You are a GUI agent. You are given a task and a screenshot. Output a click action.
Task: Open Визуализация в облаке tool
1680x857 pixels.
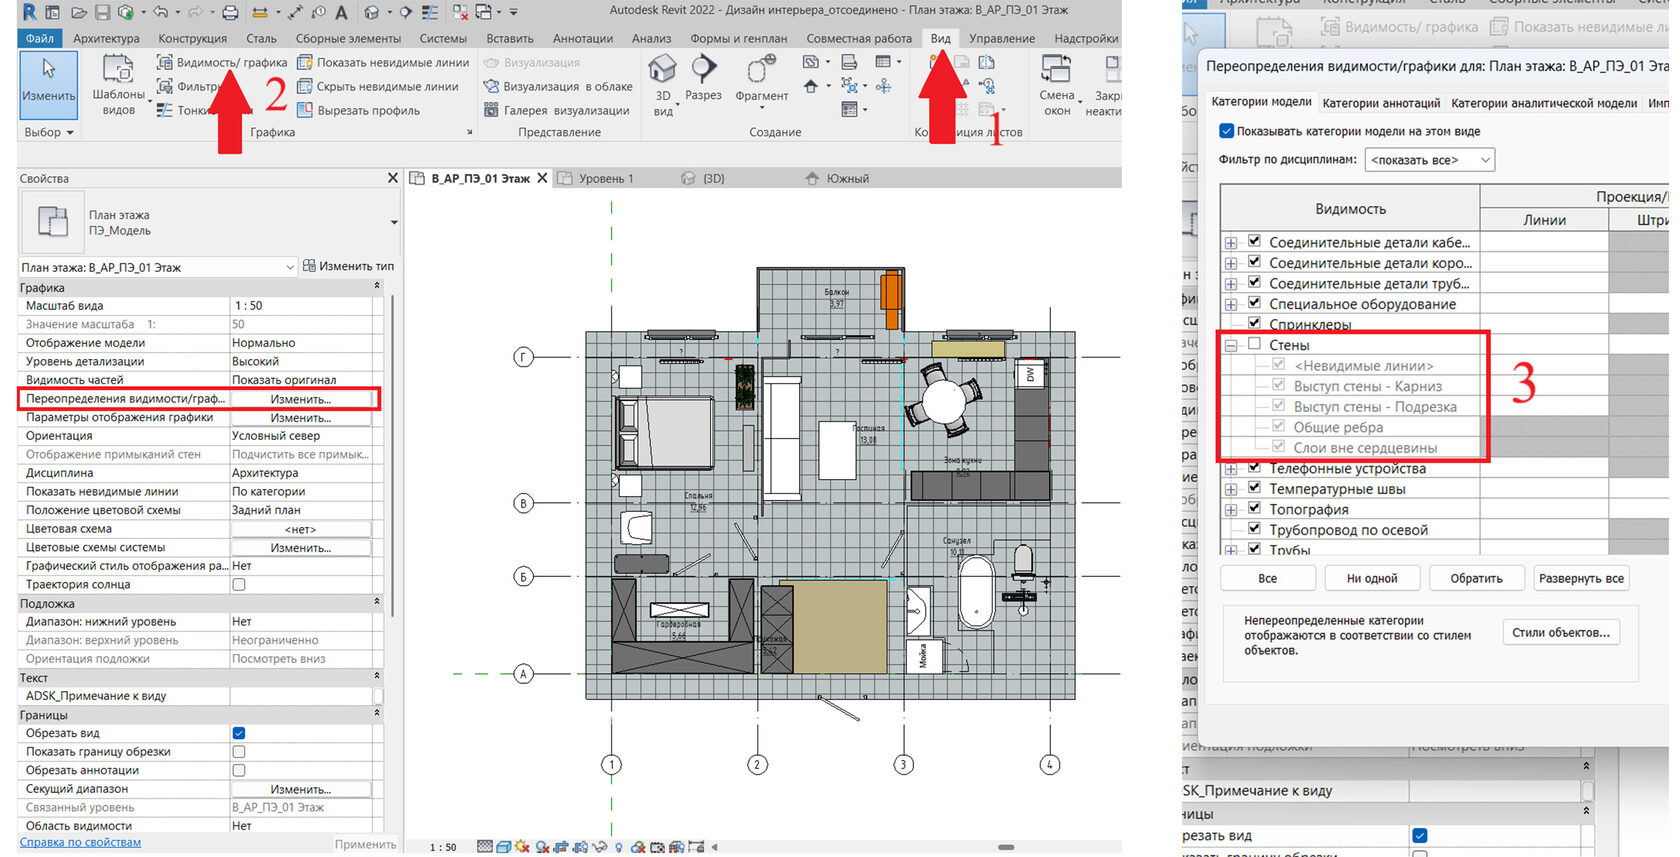[x=558, y=86]
